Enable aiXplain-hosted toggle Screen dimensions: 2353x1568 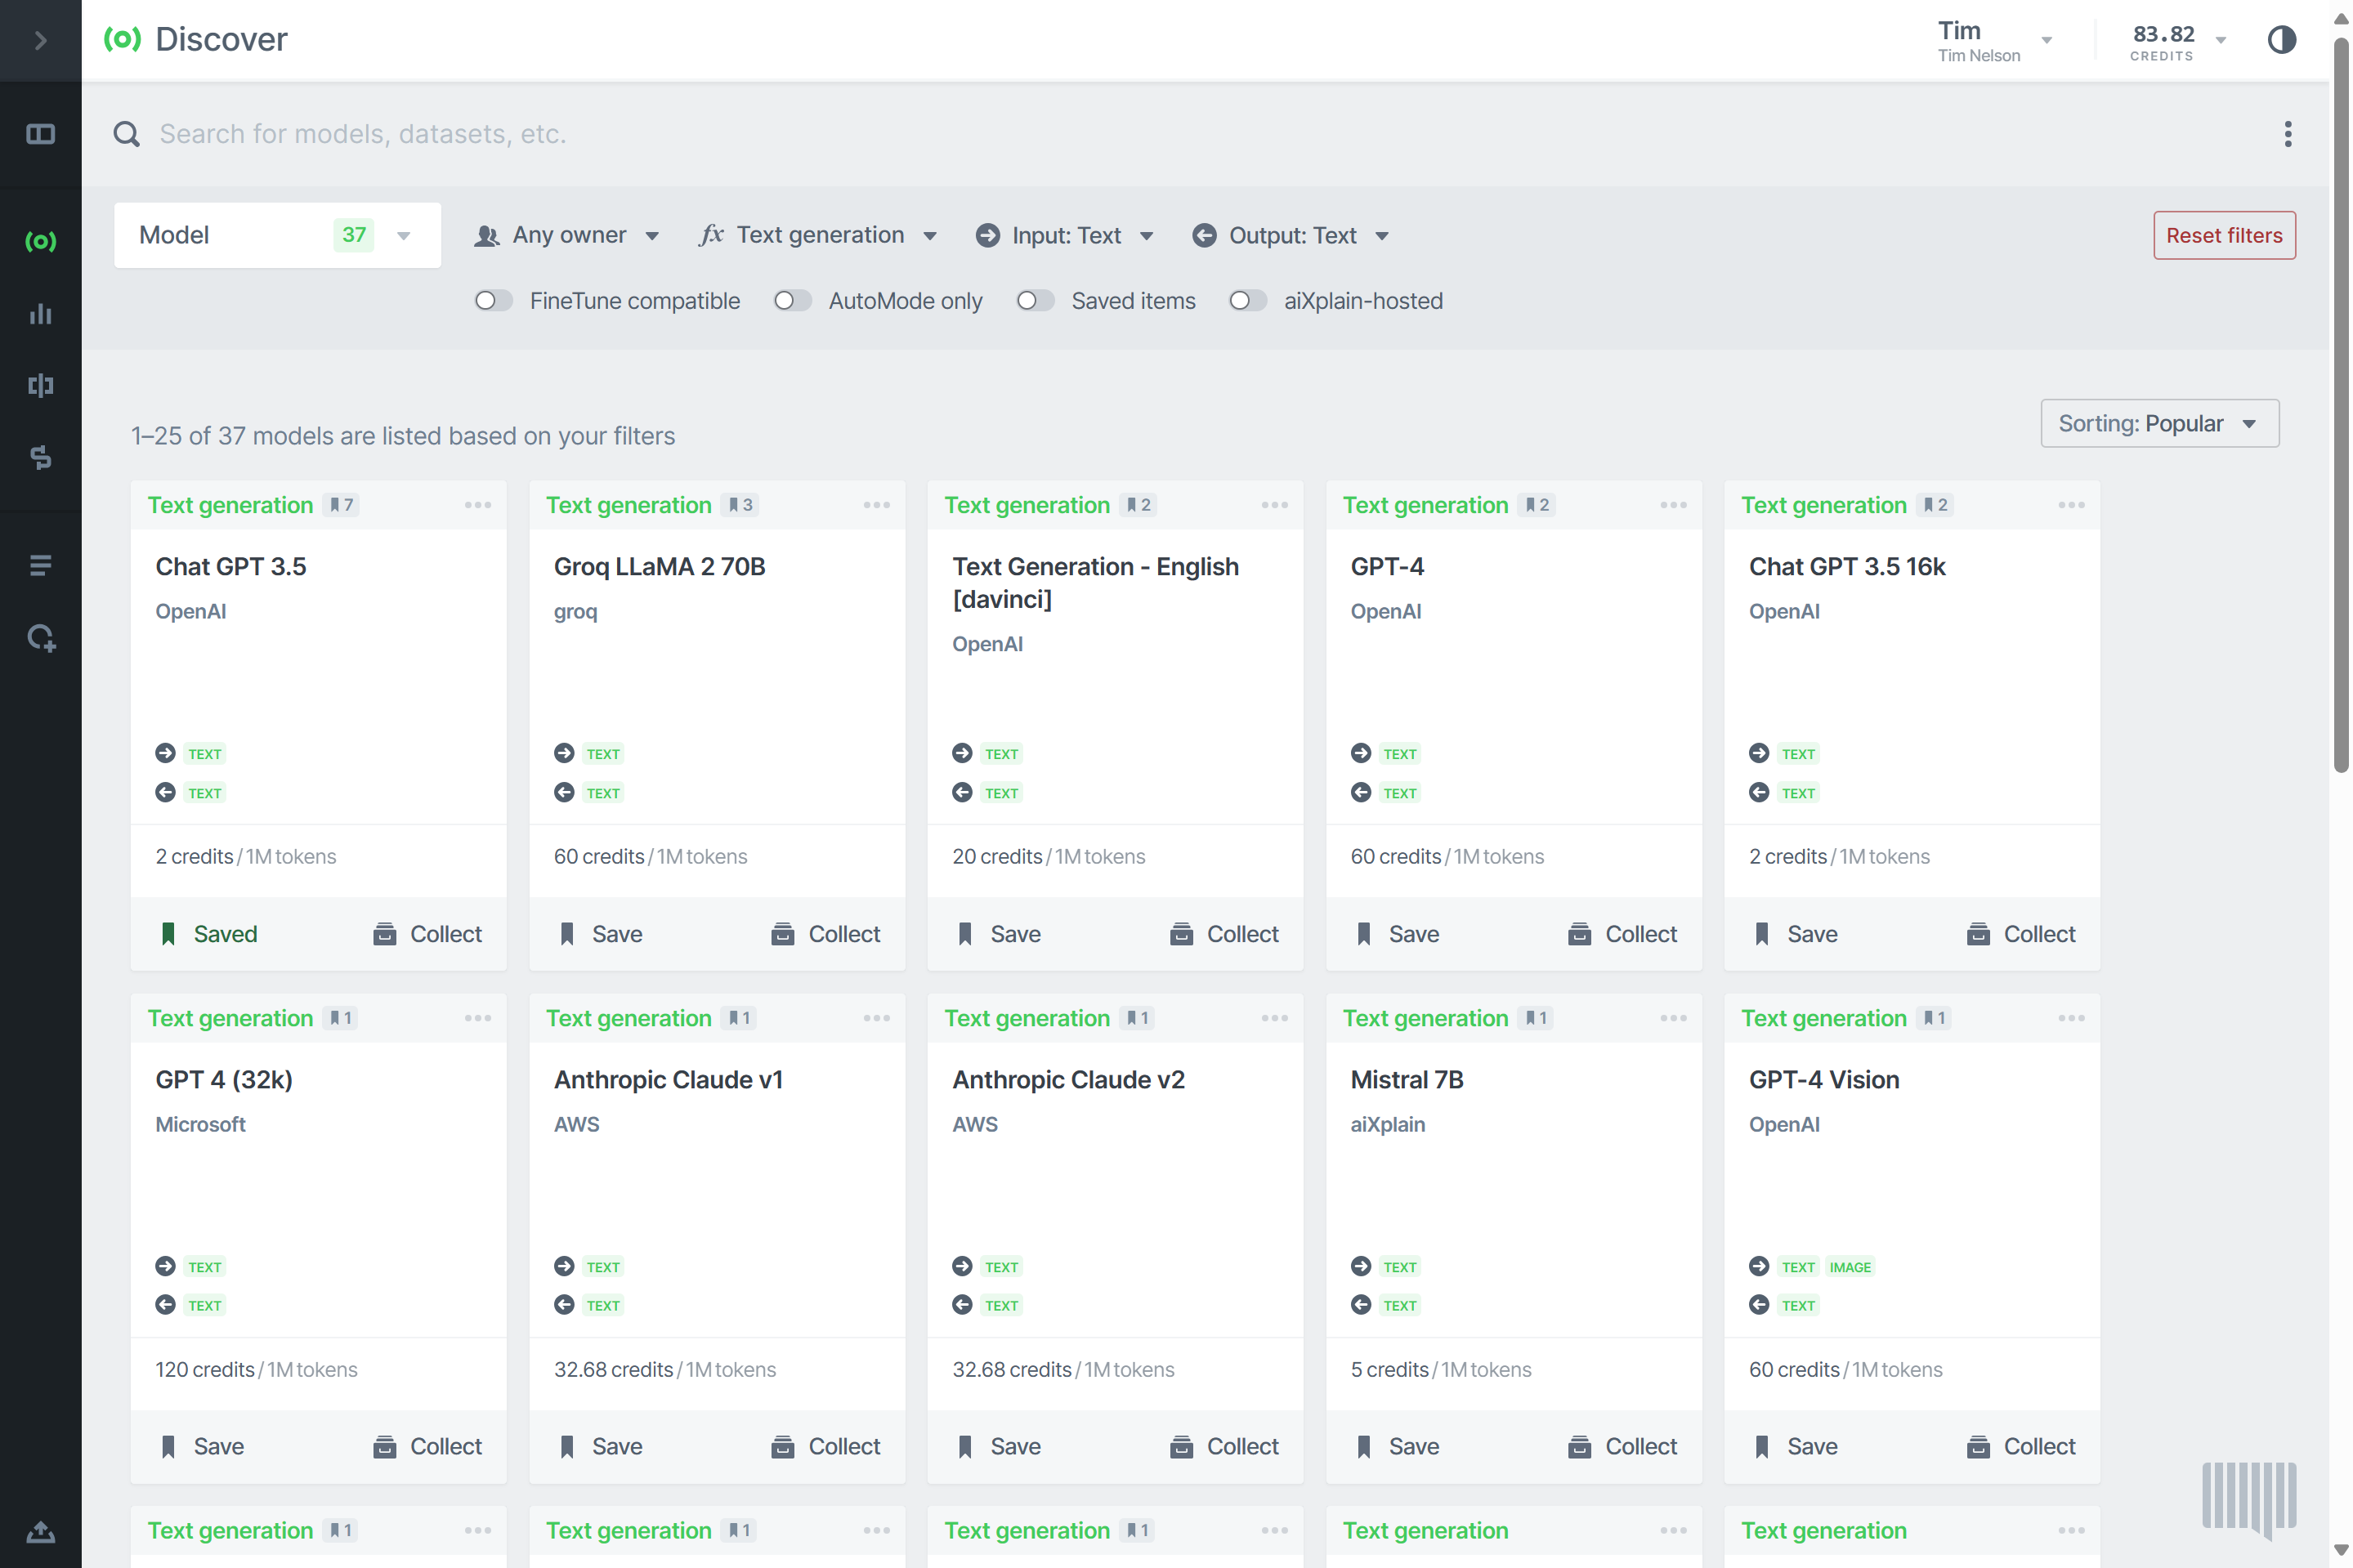[x=1247, y=301]
